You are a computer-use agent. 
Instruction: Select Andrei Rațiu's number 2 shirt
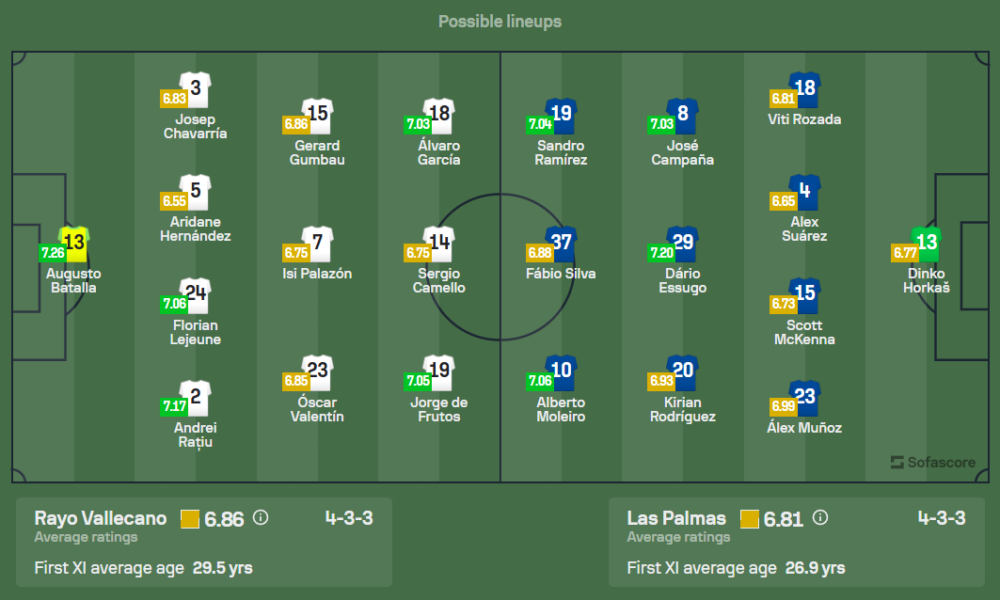point(195,397)
